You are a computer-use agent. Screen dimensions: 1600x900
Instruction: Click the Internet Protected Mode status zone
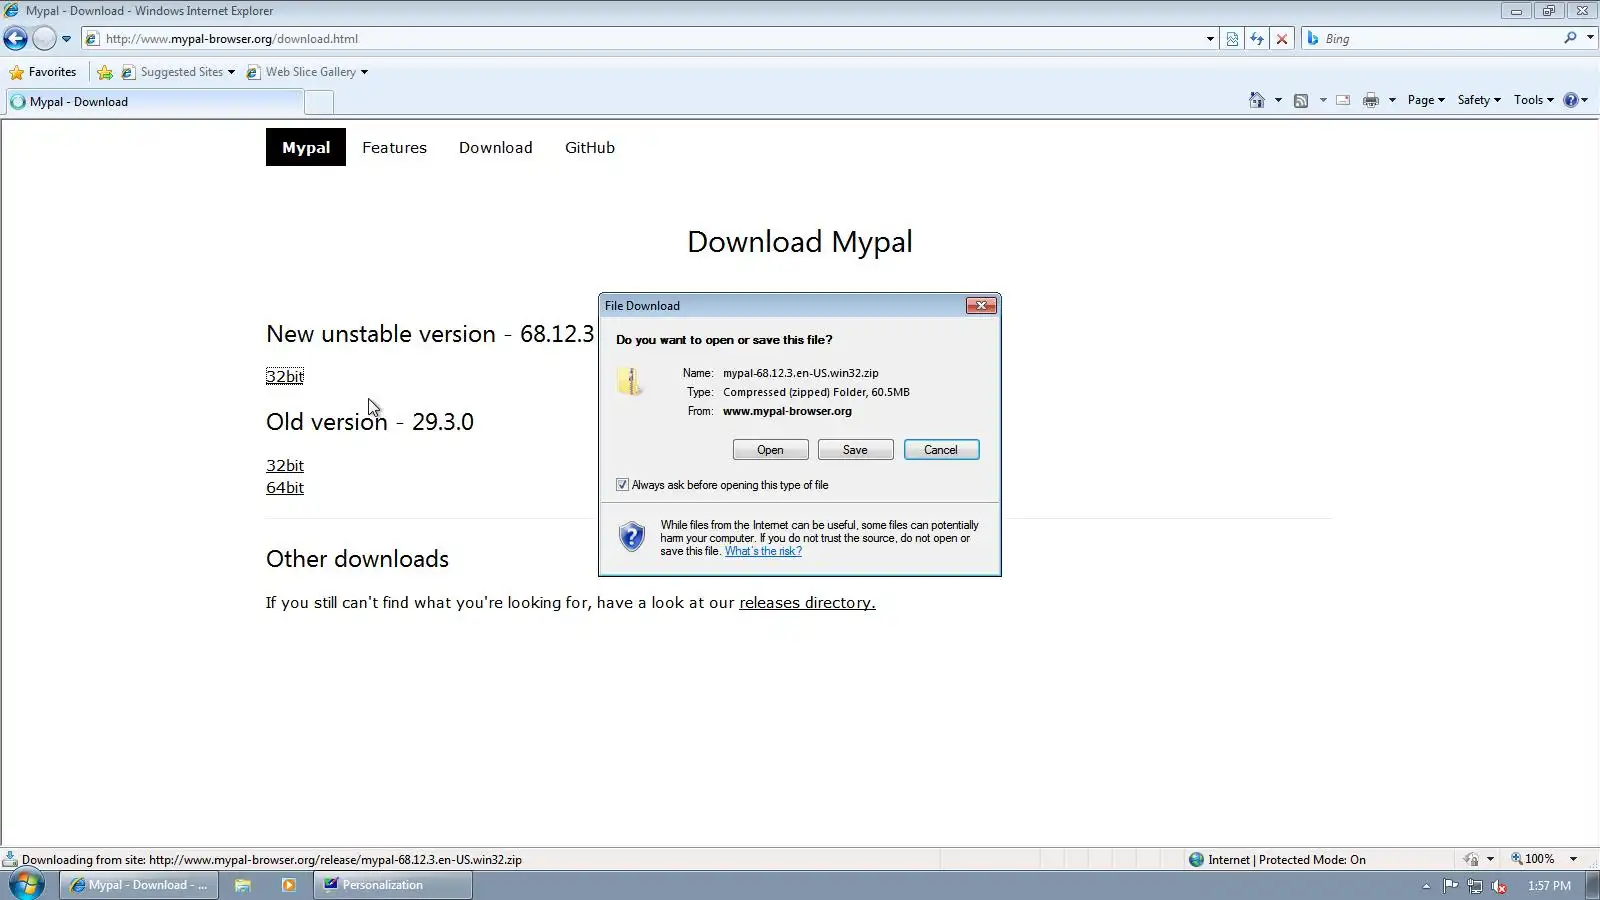1277,859
